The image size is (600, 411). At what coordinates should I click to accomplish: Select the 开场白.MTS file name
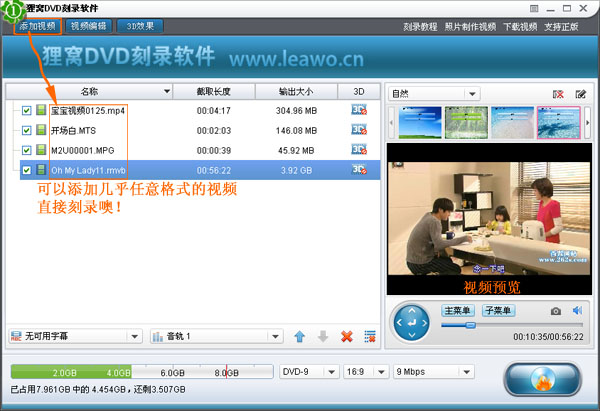coord(73,130)
